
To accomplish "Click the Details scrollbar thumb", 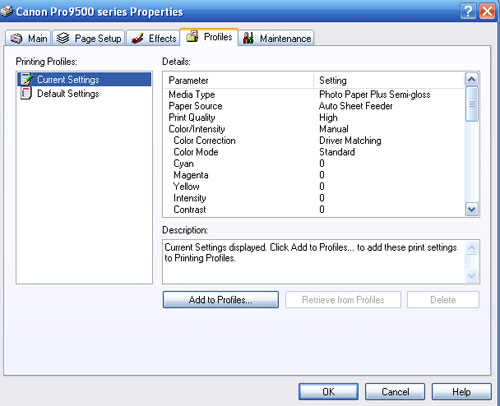I will click(x=472, y=104).
